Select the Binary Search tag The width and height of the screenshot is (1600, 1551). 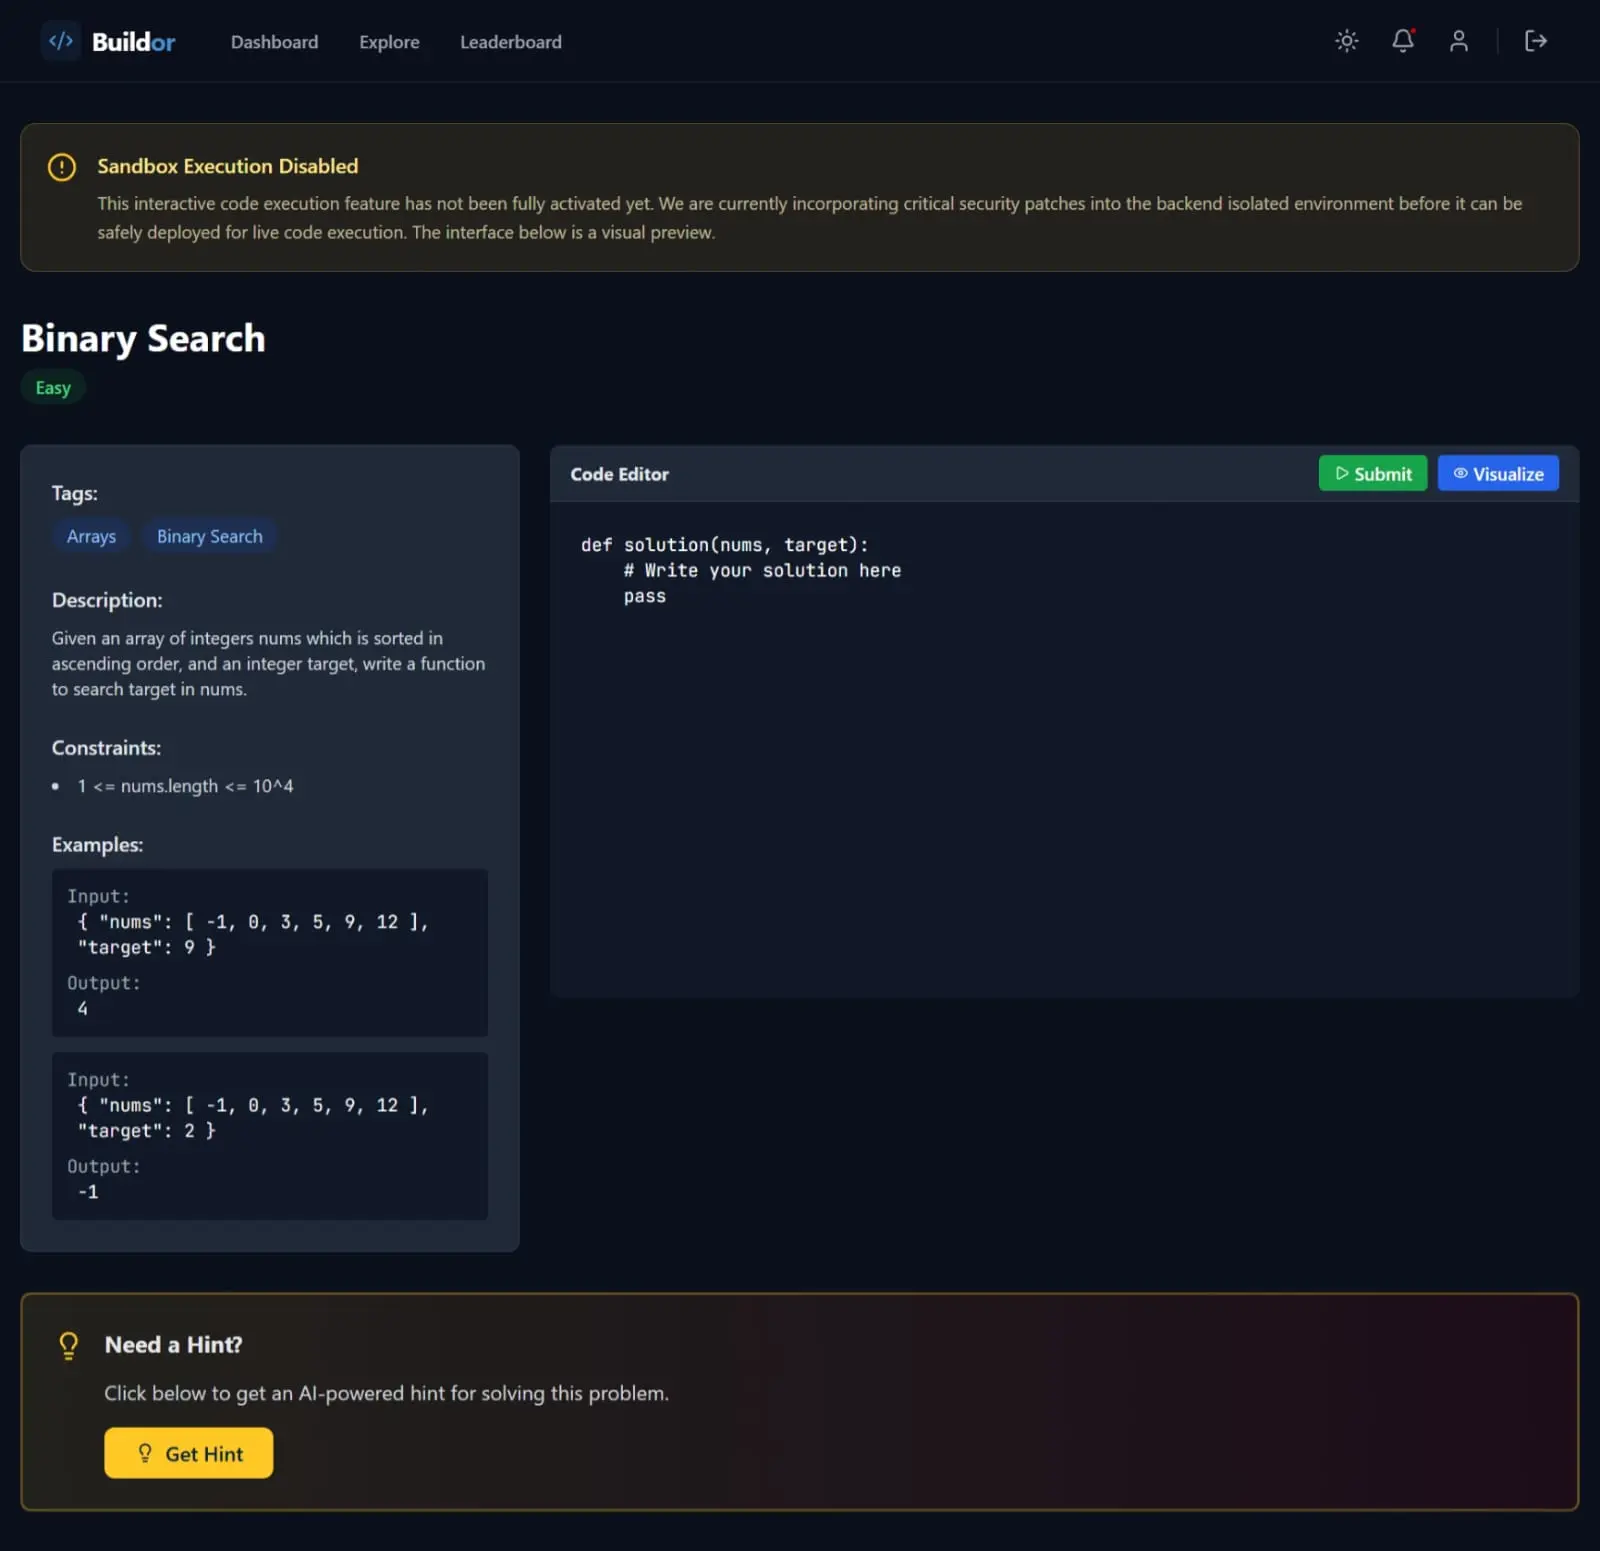(x=209, y=536)
